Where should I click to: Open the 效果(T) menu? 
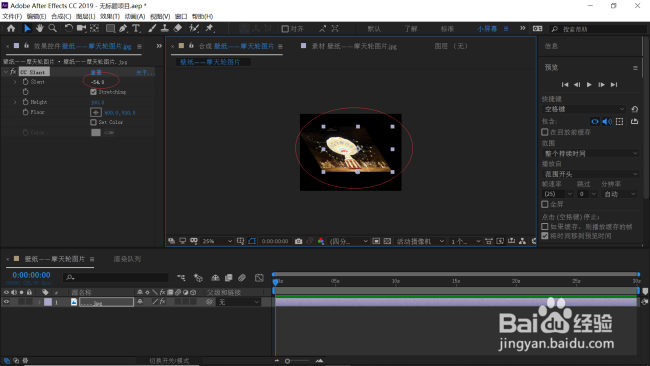pyautogui.click(x=110, y=17)
